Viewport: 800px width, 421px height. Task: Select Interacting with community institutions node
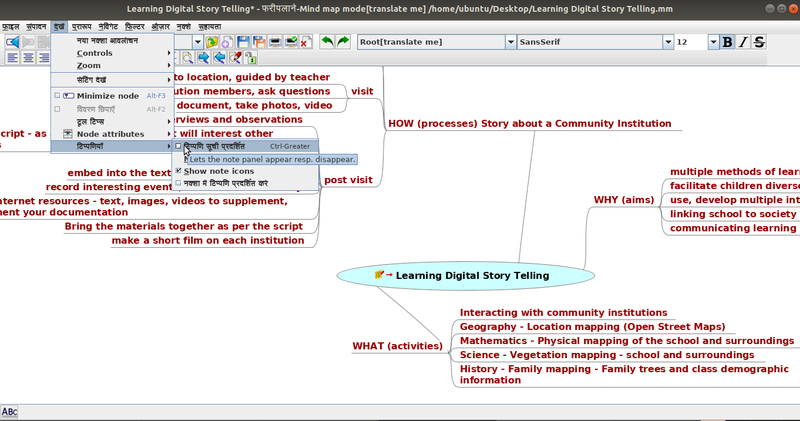click(563, 313)
